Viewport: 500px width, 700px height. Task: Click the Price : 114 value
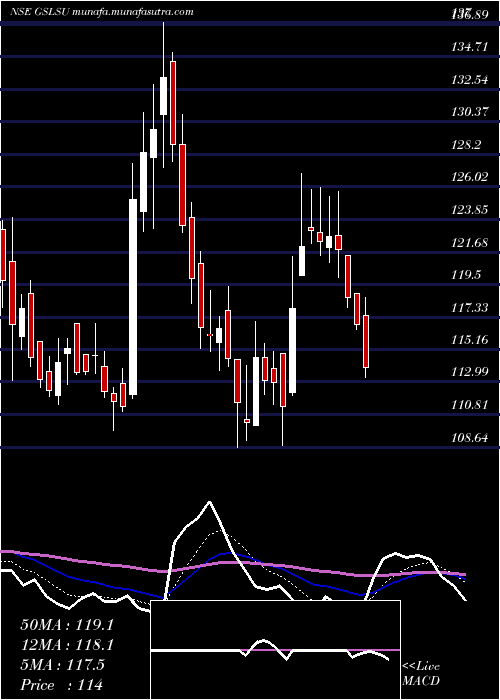coord(62,685)
